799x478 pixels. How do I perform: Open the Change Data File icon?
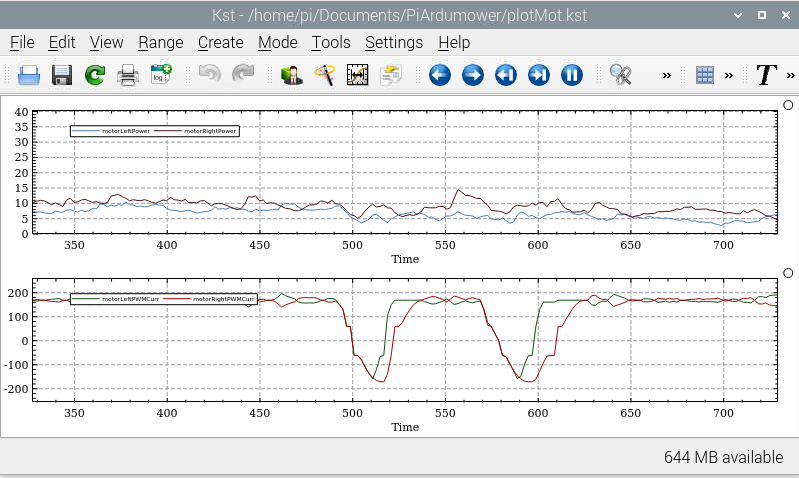coord(391,75)
